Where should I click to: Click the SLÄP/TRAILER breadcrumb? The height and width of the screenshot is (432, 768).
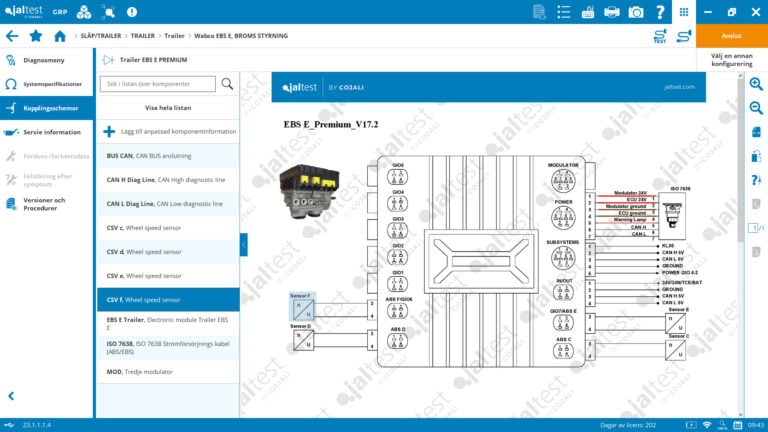(x=101, y=36)
